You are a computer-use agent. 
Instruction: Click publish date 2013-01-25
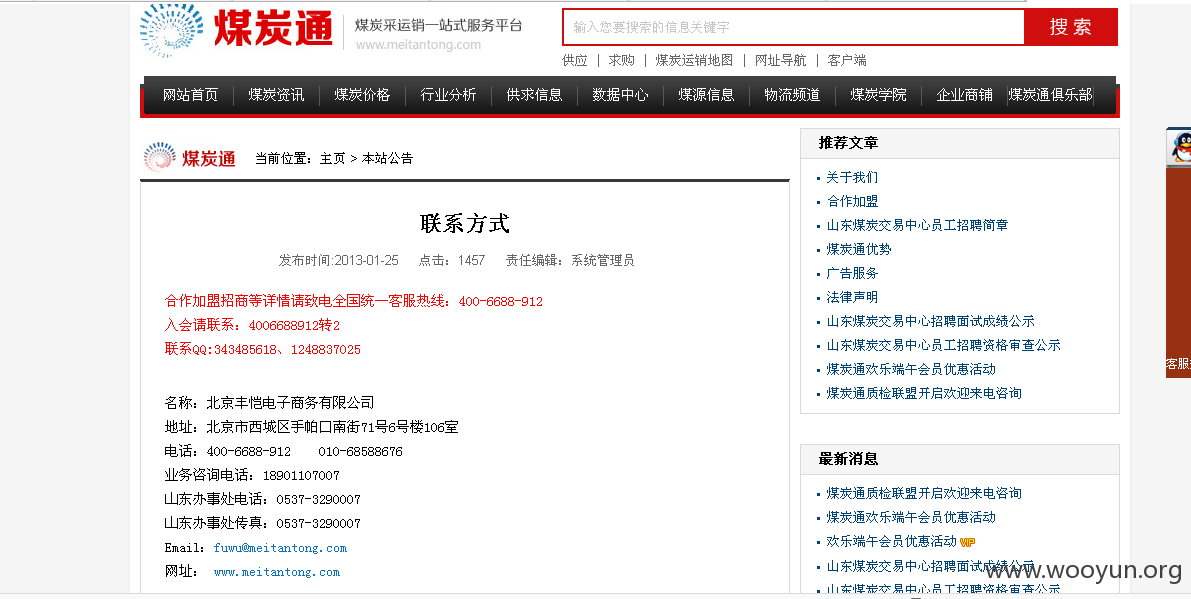(366, 260)
